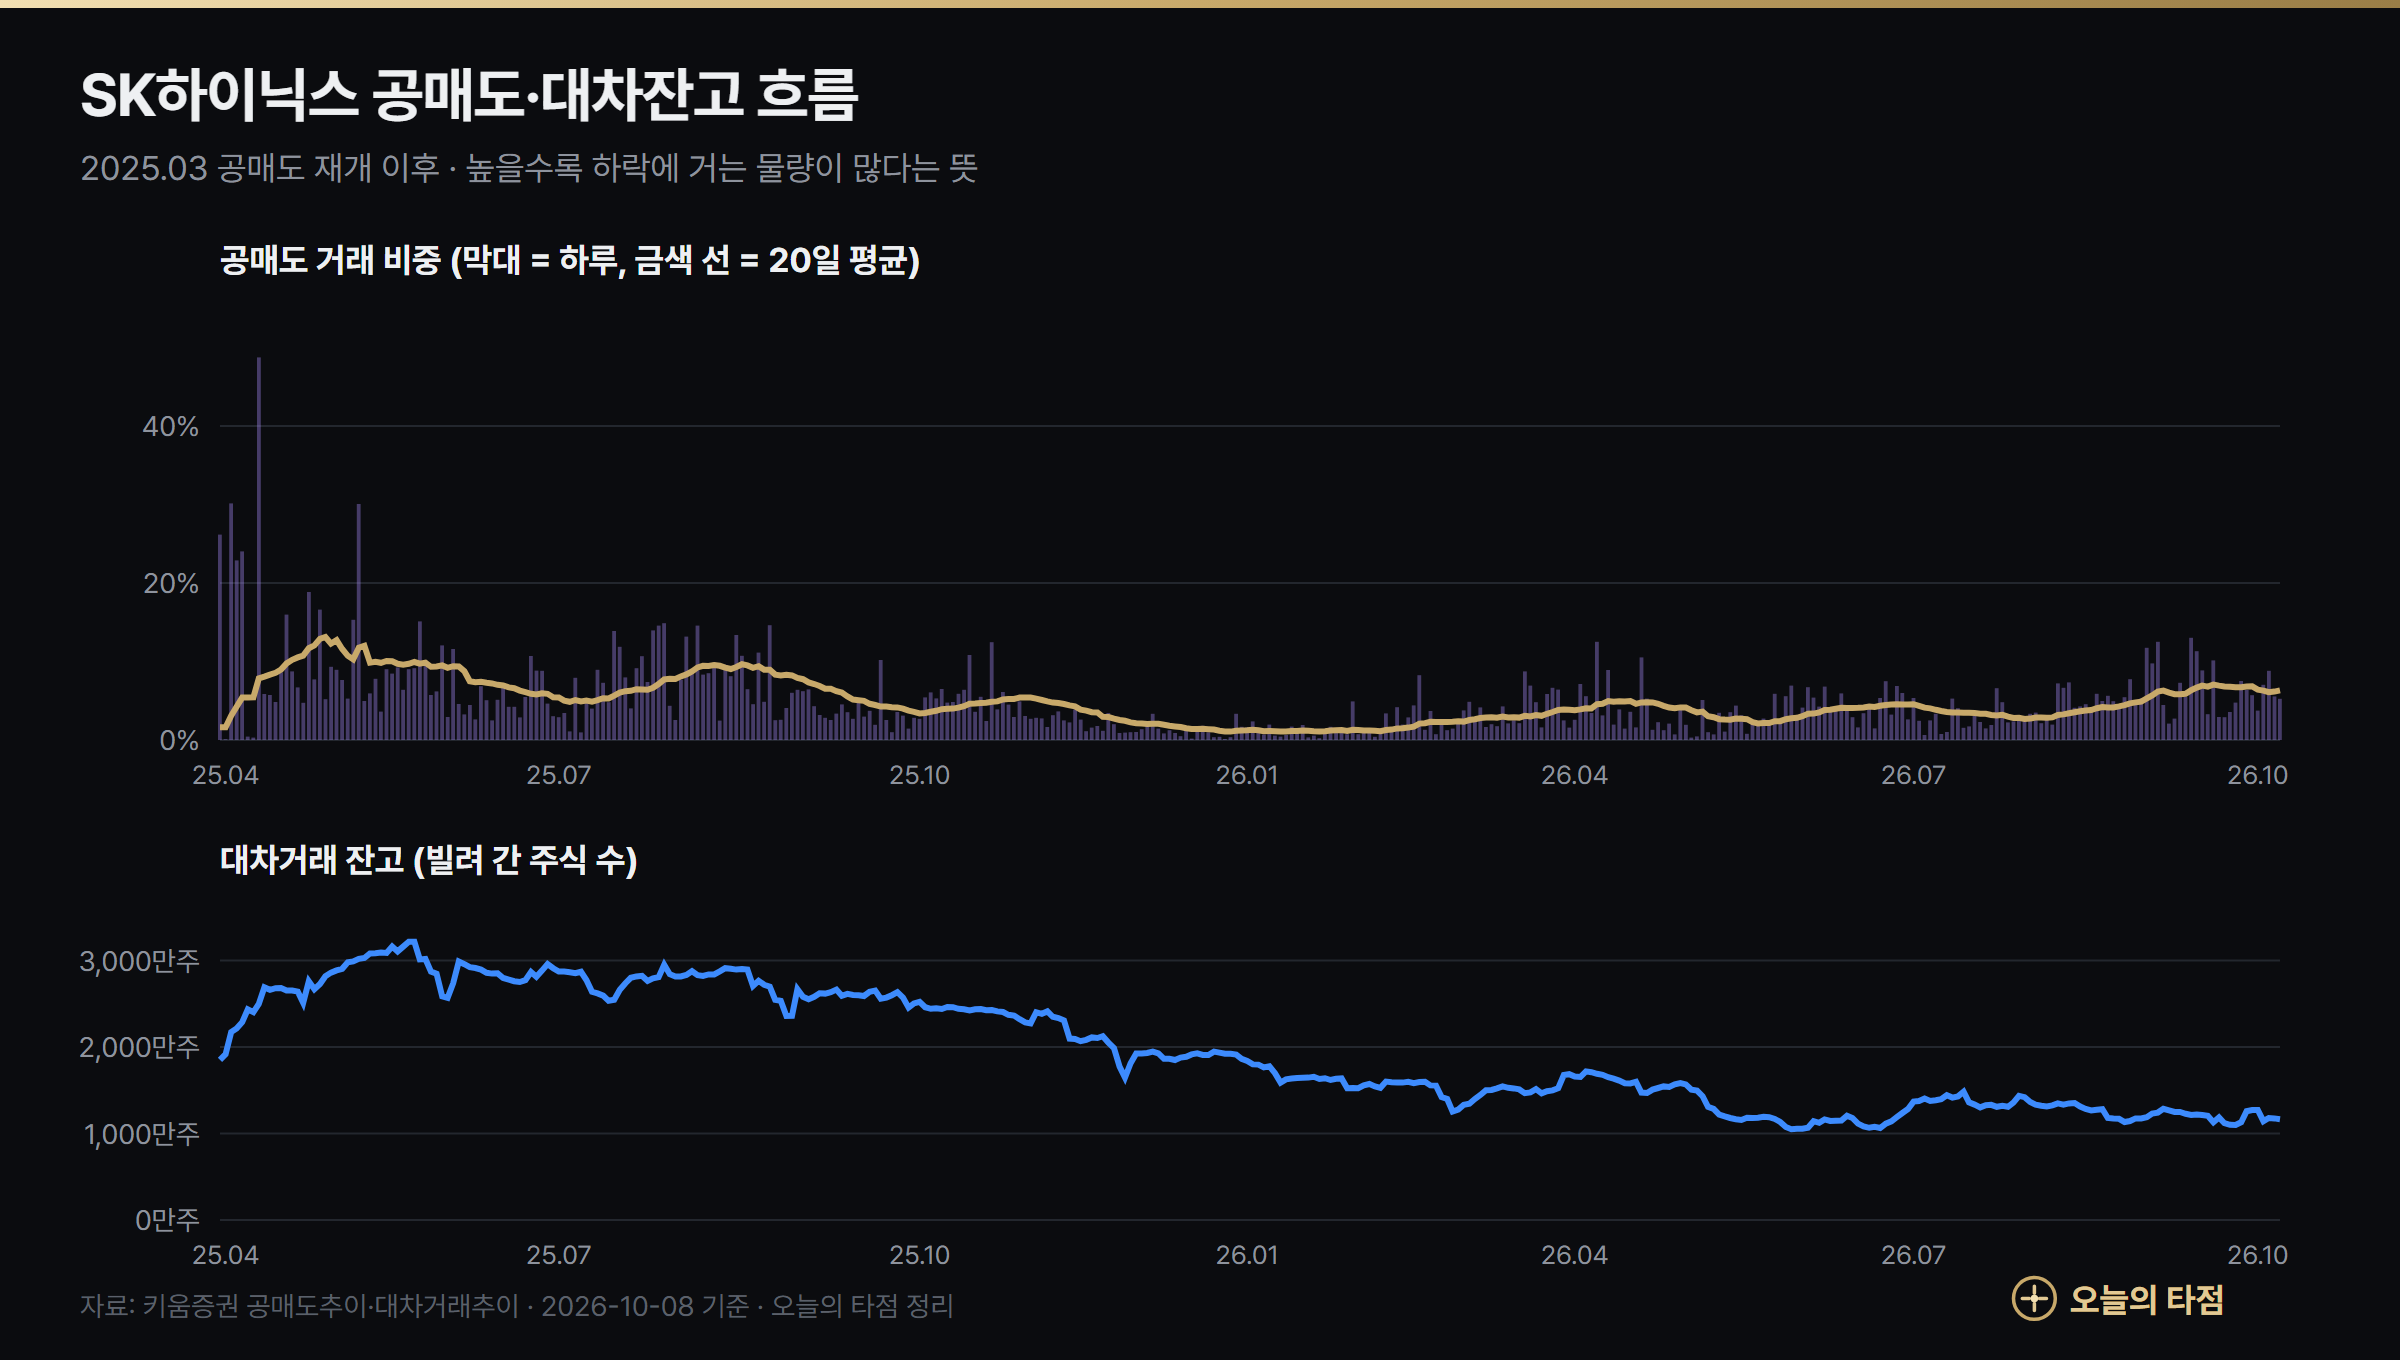Screen dimensions: 2400x1360
Task: Click the 26.07 label under the upper chart
Action: pos(1914,775)
